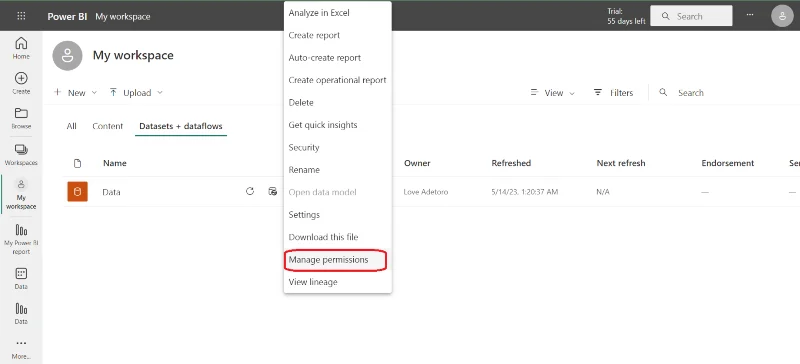This screenshot has width=800, height=364.
Task: Choose Create operational report
Action: 338,80
